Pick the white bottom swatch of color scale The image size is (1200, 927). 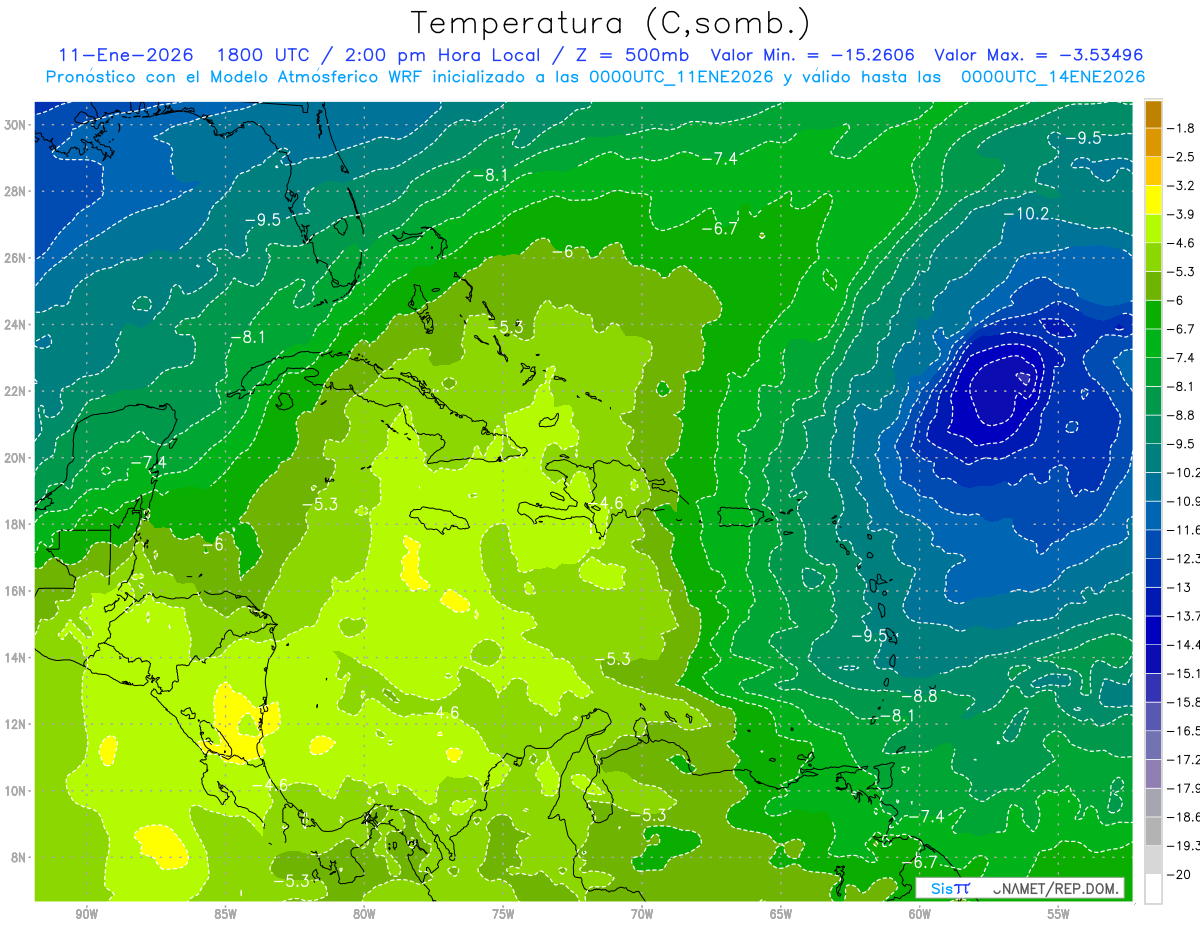click(1153, 889)
